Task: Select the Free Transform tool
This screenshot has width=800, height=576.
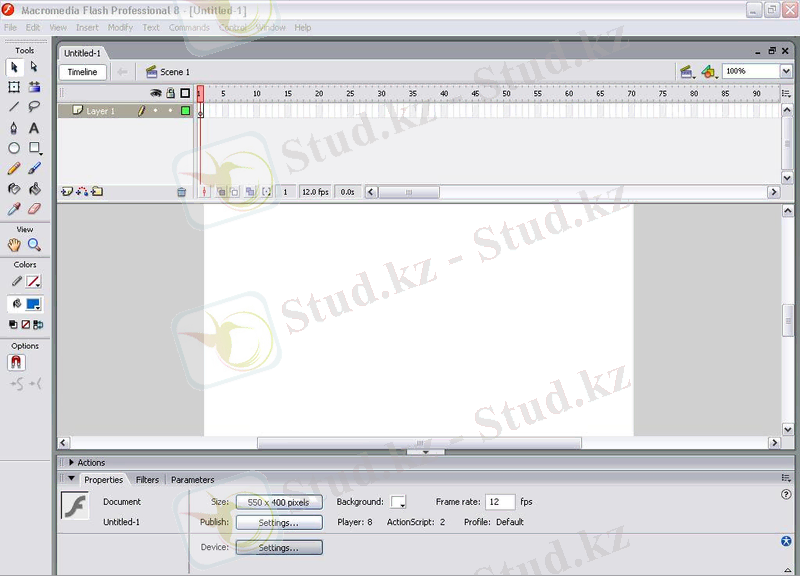Action: 14,87
